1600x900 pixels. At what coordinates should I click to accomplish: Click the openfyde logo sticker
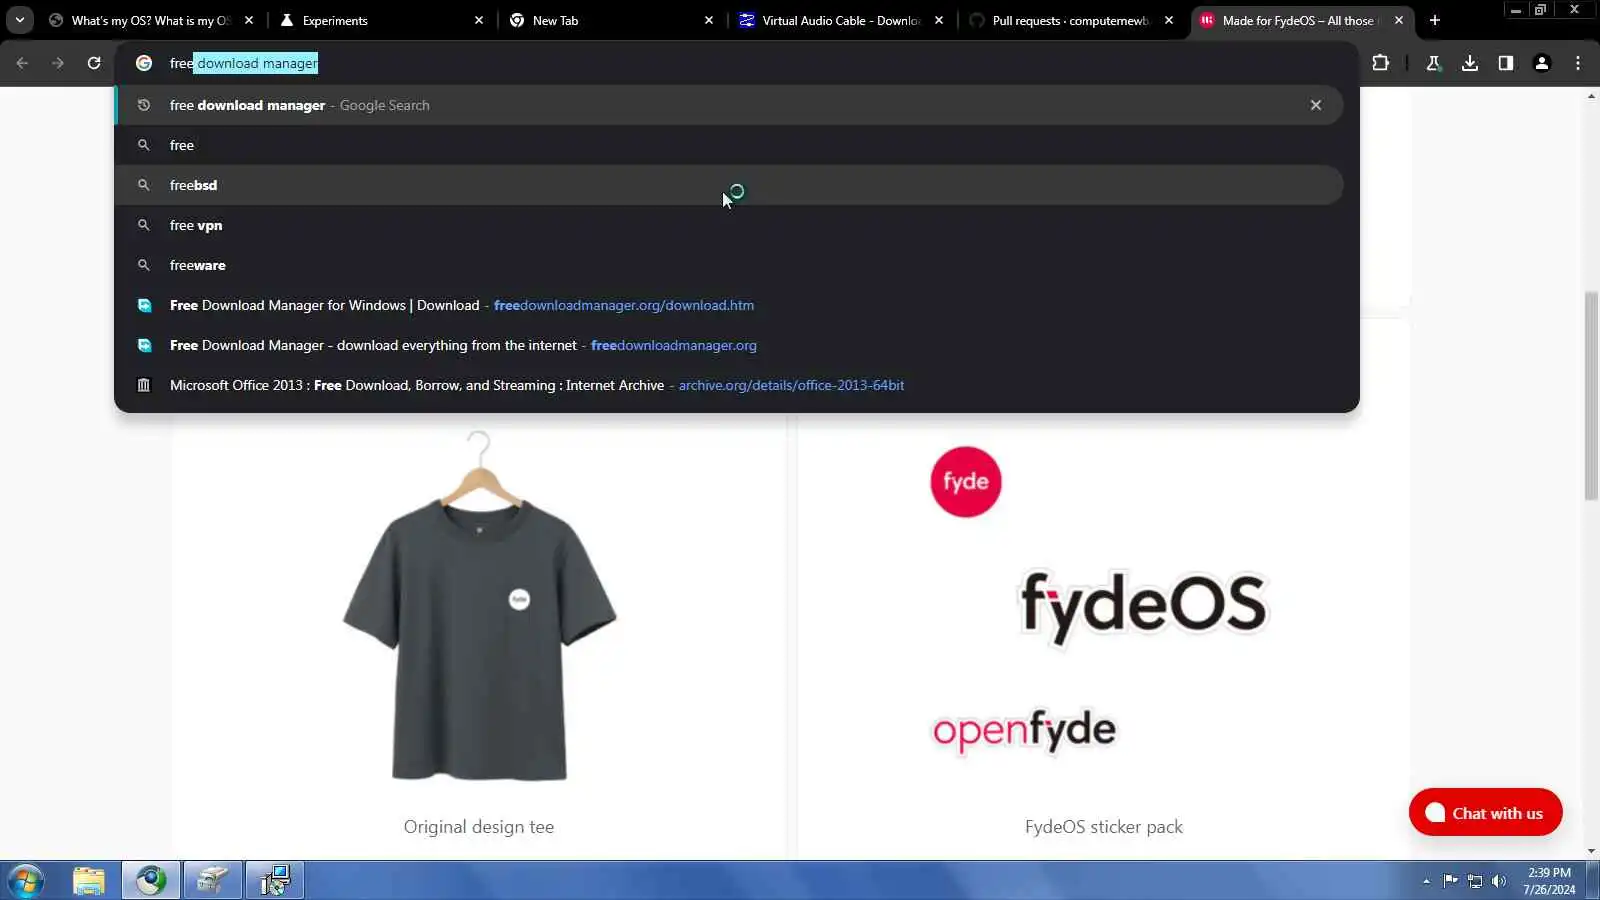[1024, 730]
